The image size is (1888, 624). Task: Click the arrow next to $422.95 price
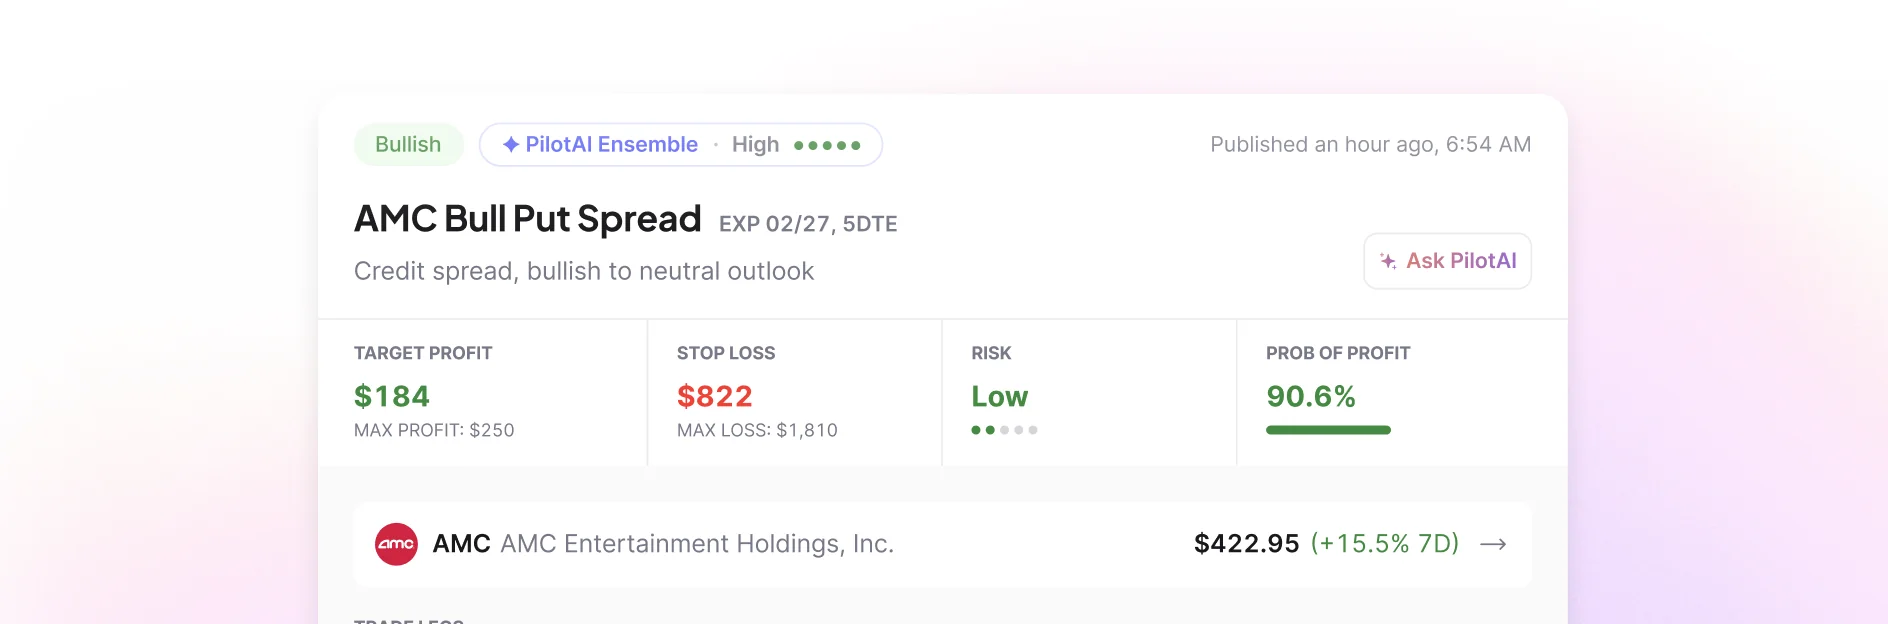(x=1493, y=544)
